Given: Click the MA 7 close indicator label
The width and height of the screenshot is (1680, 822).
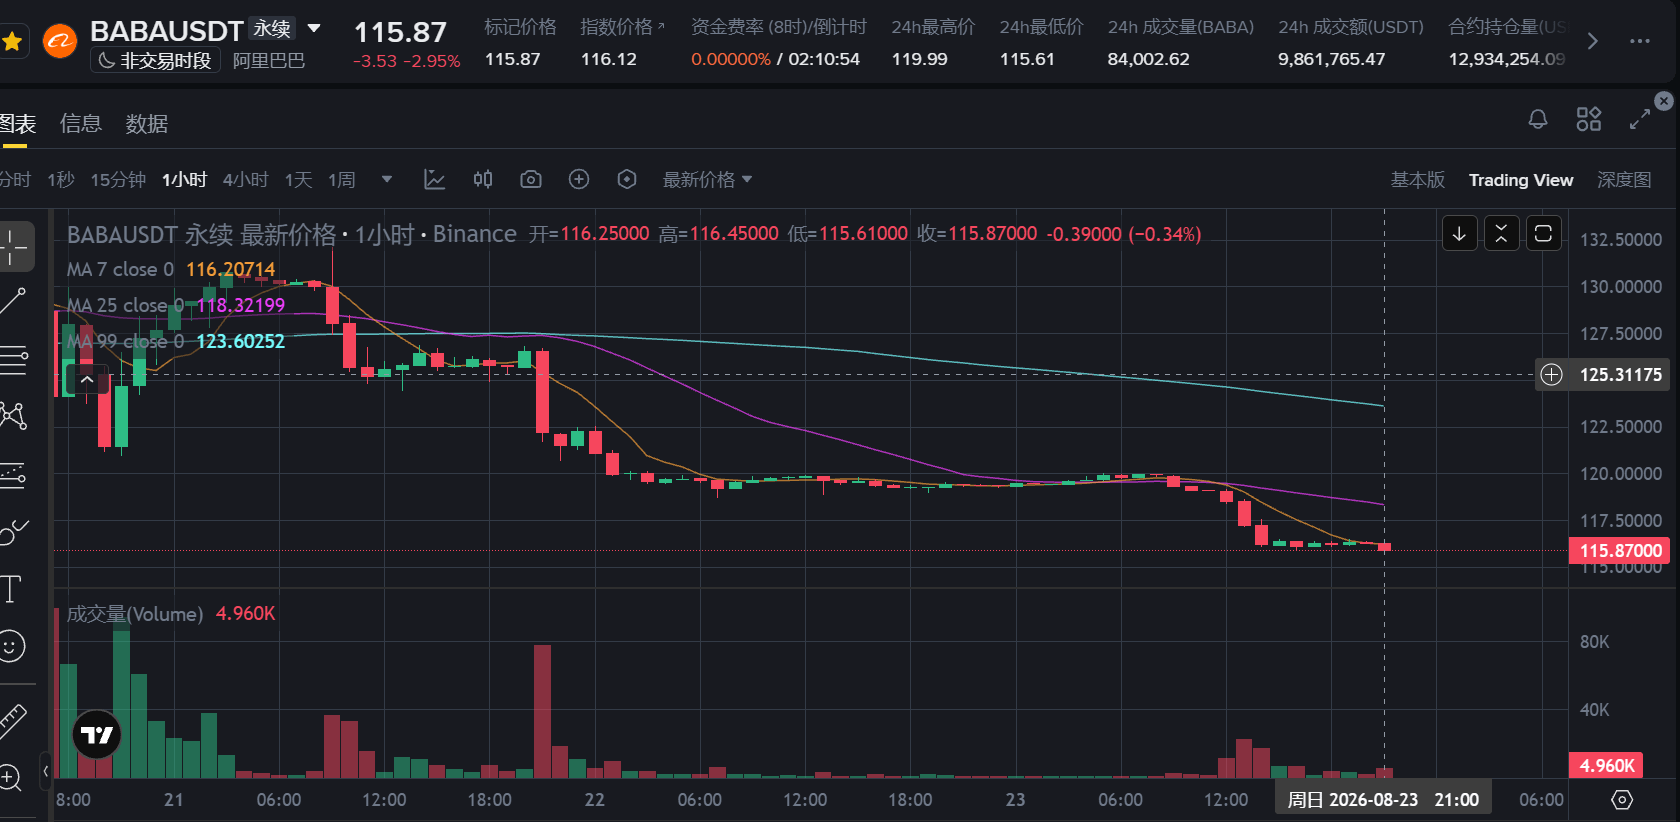Looking at the screenshot, I should 120,269.
